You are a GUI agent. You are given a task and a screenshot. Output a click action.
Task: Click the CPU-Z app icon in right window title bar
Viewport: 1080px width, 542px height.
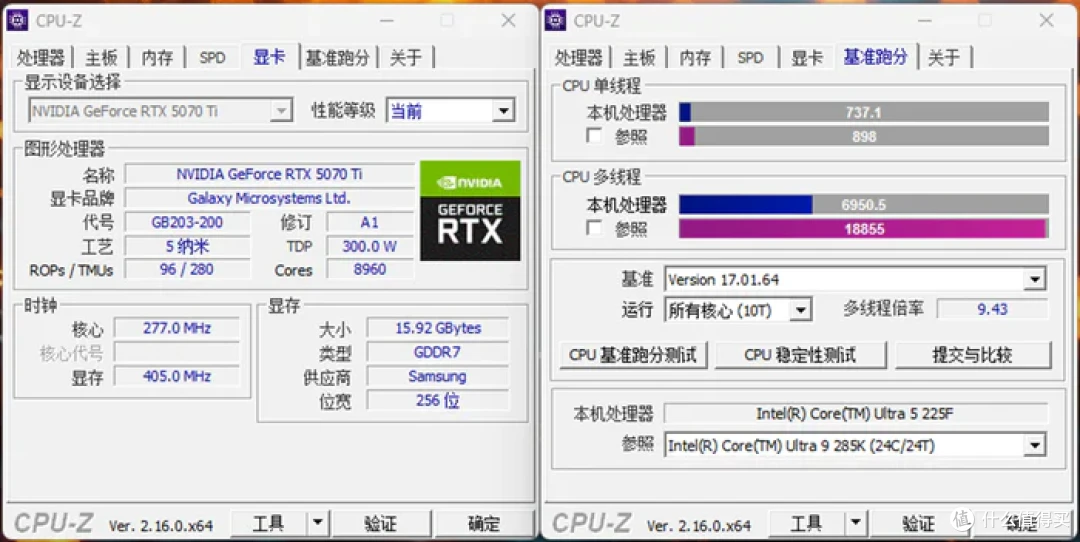[555, 20]
